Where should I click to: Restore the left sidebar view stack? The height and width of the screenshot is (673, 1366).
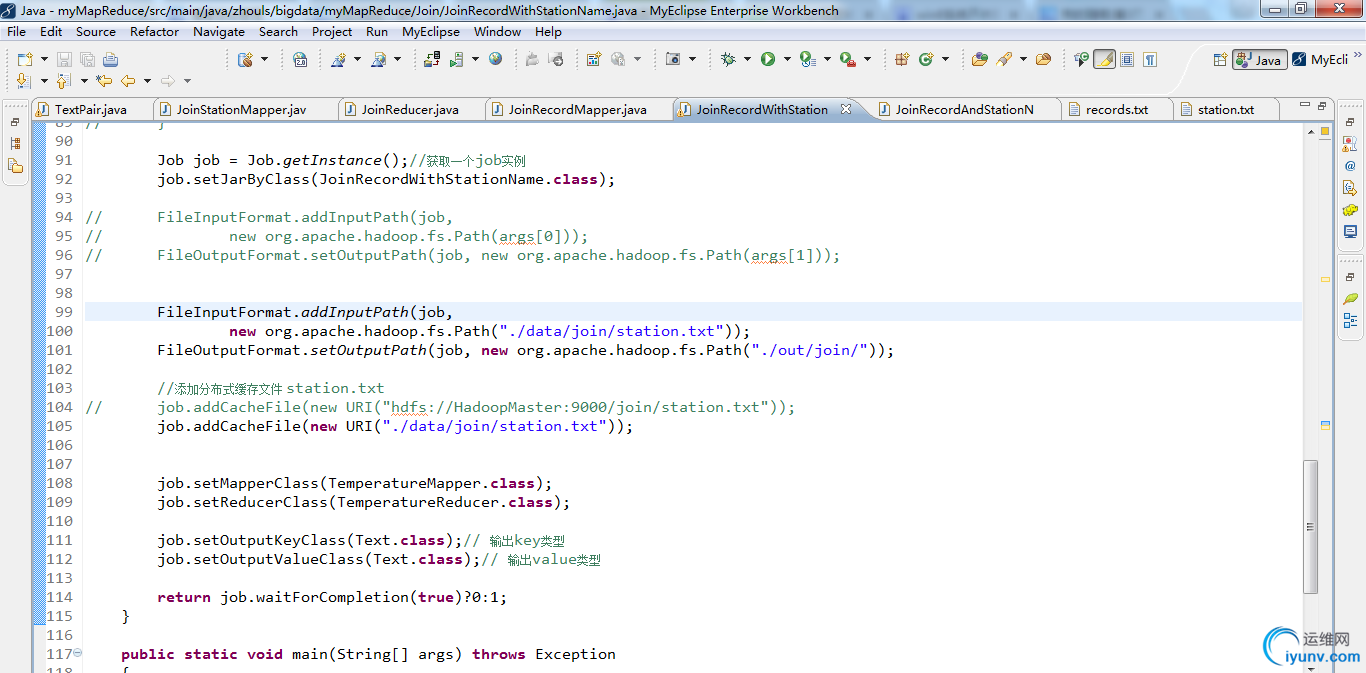(x=15, y=122)
